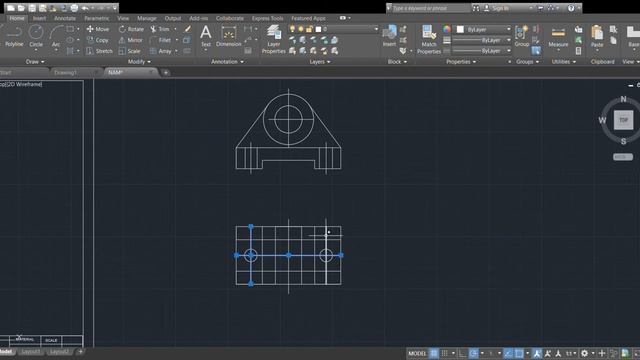Image resolution: width=640 pixels, height=360 pixels.
Task: Click the Insert block icon
Action: coord(389,36)
